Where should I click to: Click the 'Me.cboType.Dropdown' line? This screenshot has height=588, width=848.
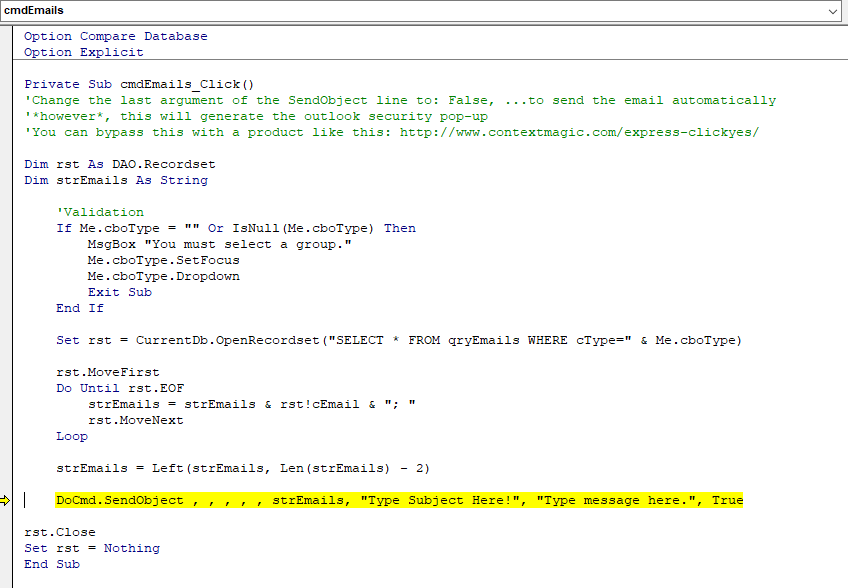(x=163, y=276)
